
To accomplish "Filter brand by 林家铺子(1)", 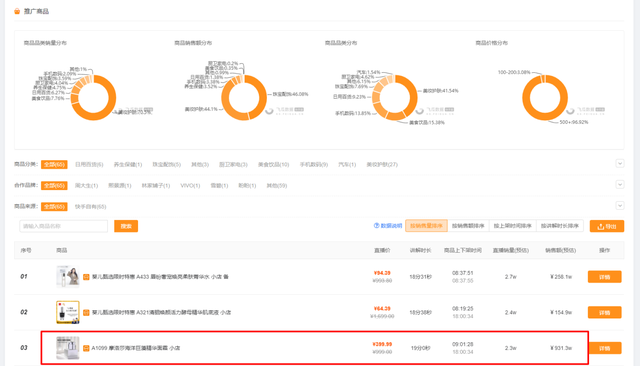I will pyautogui.click(x=156, y=186).
